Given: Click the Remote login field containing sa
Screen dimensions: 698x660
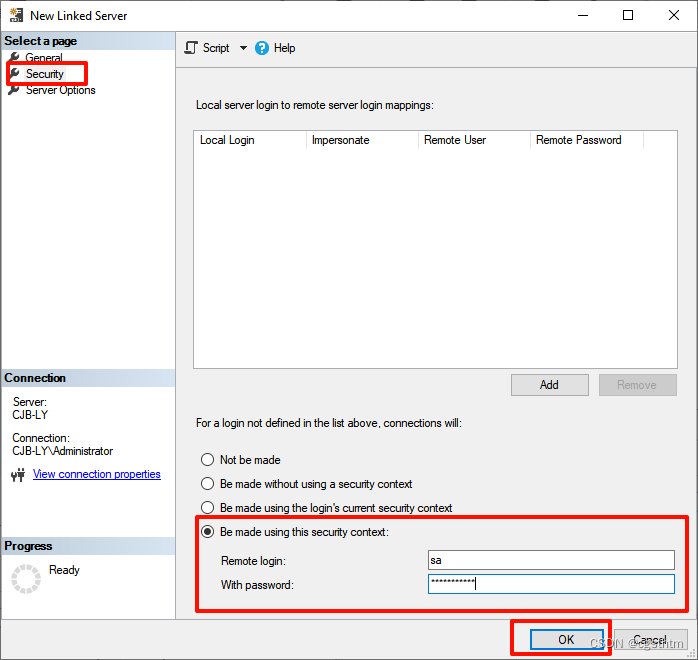Looking at the screenshot, I should tap(551, 560).
